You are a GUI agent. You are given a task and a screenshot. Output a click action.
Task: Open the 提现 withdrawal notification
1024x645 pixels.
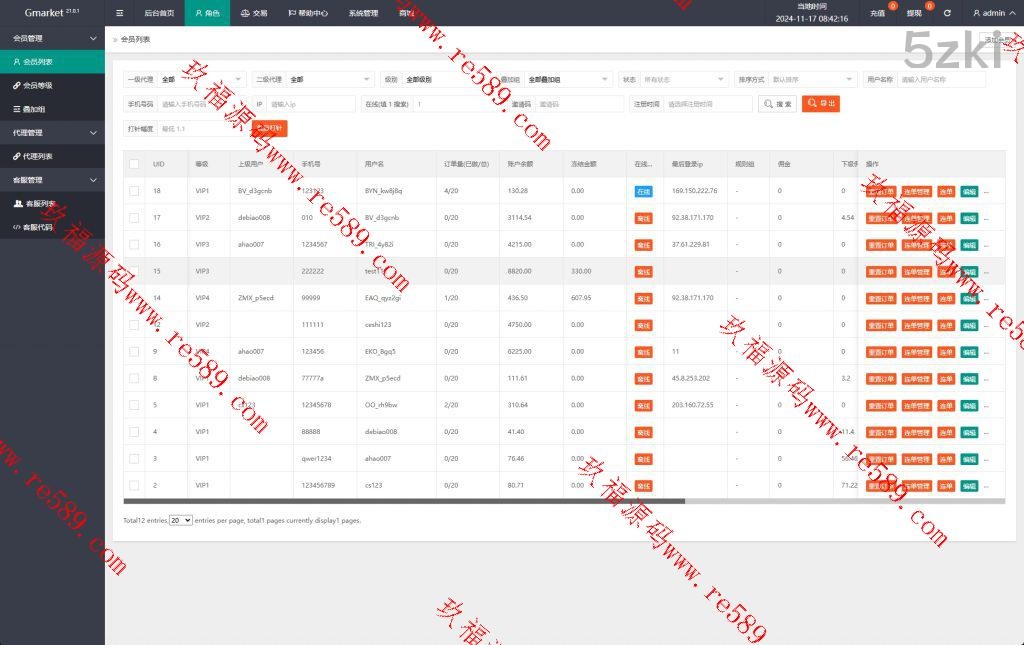(916, 14)
